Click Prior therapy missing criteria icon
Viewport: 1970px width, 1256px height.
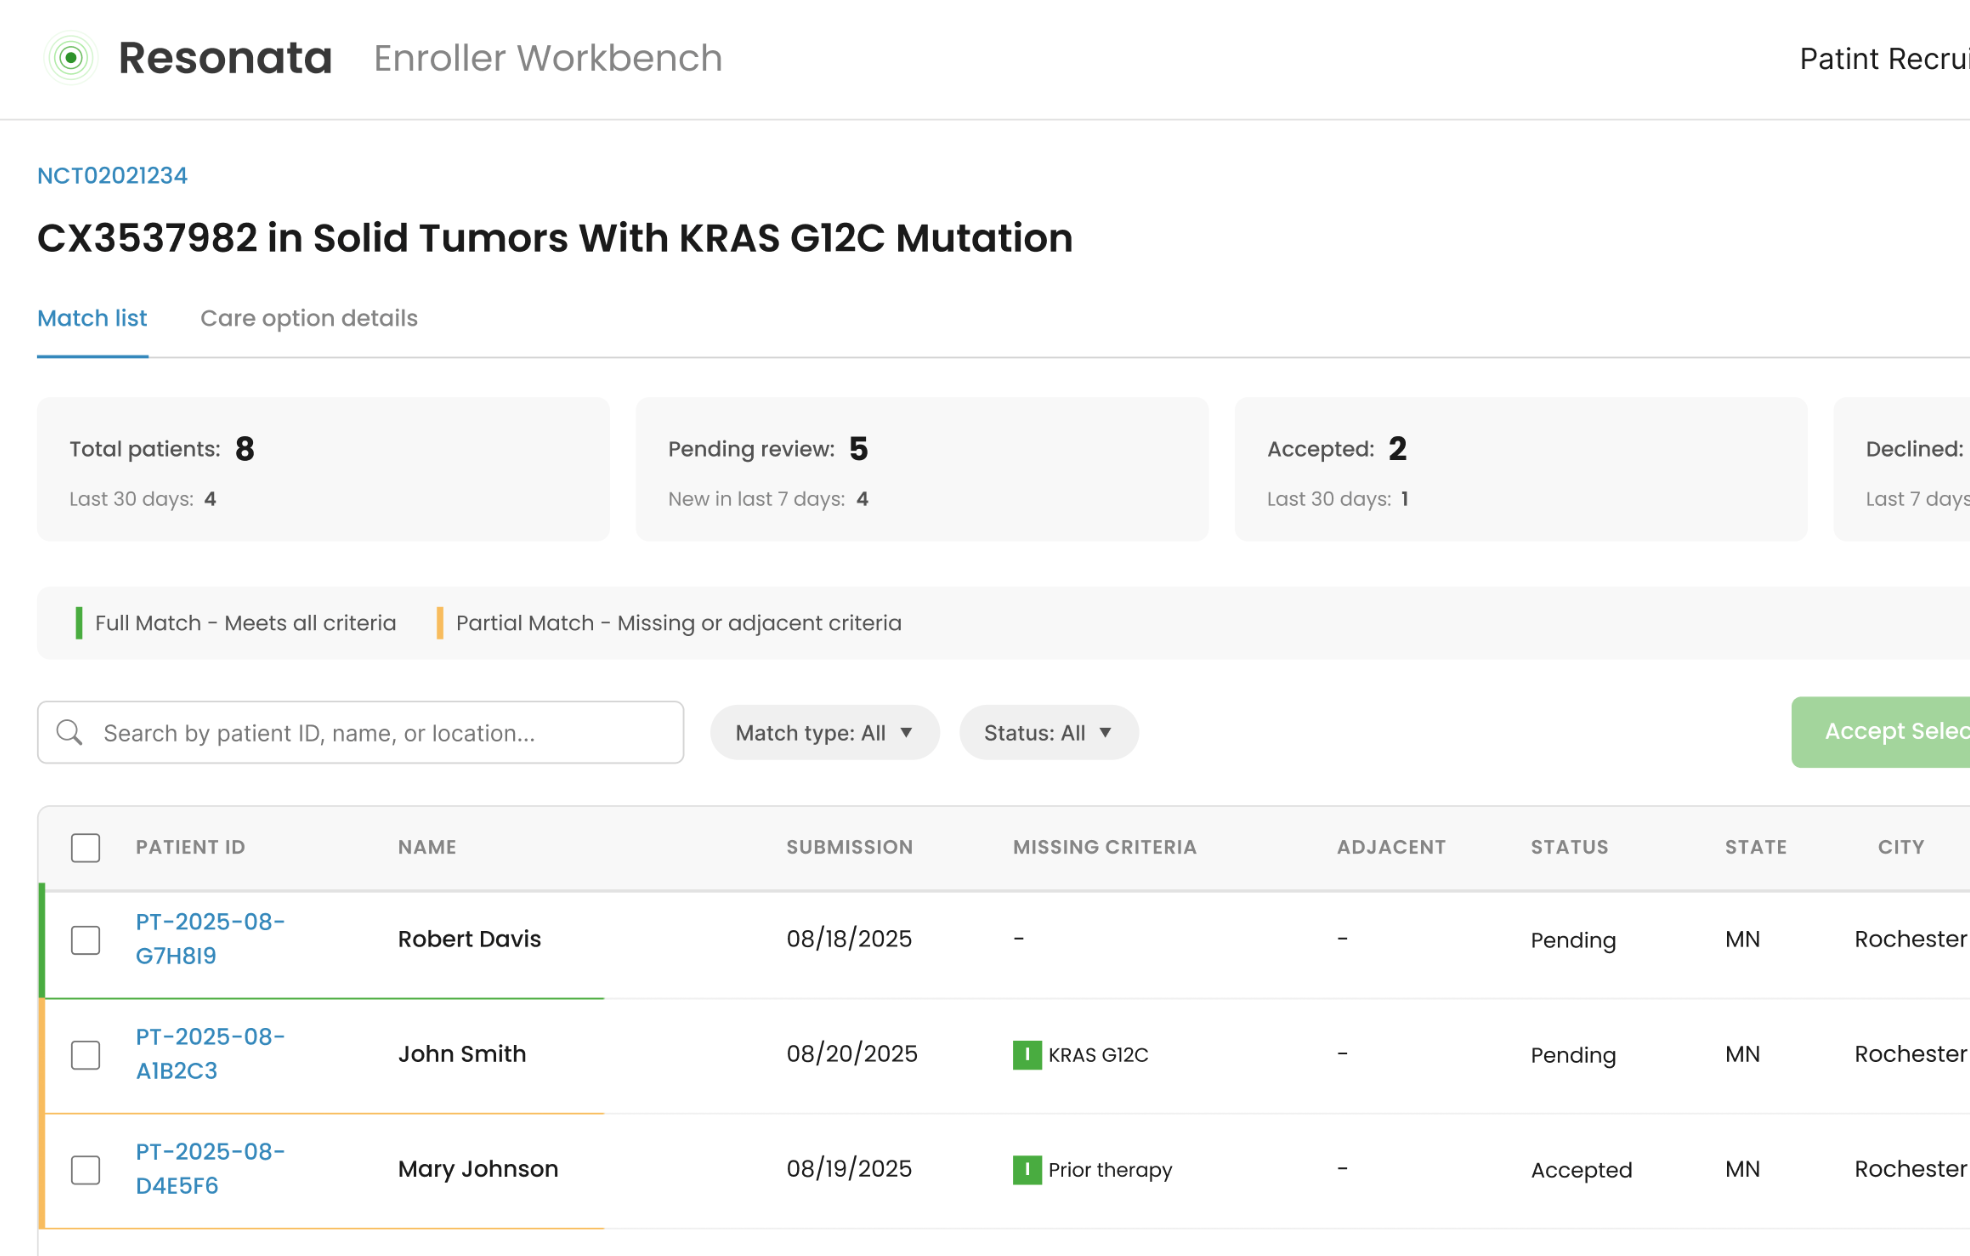click(x=1026, y=1169)
